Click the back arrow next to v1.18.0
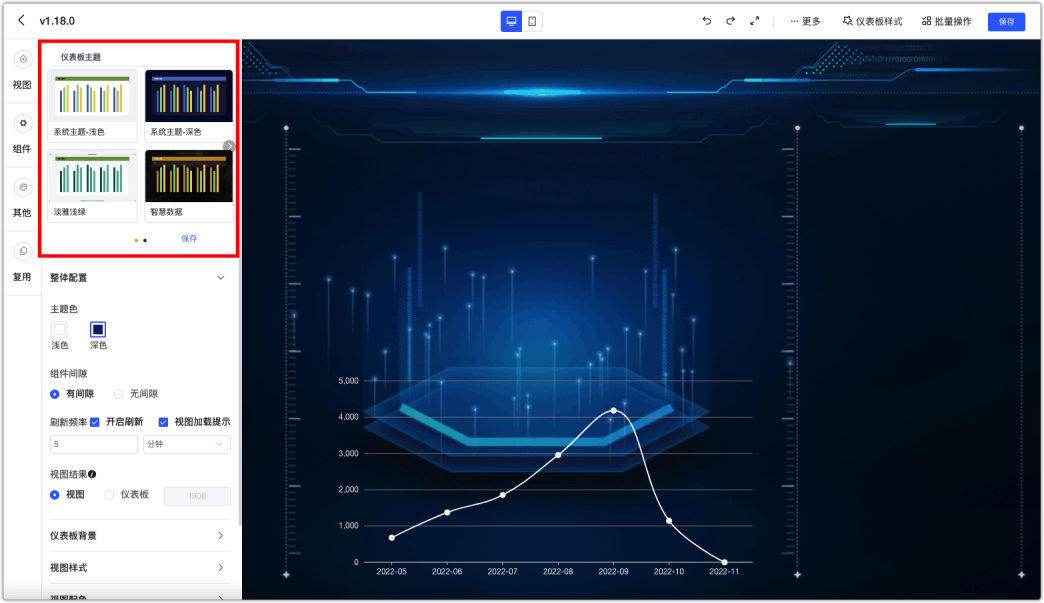The height and width of the screenshot is (603, 1044). [x=21, y=20]
